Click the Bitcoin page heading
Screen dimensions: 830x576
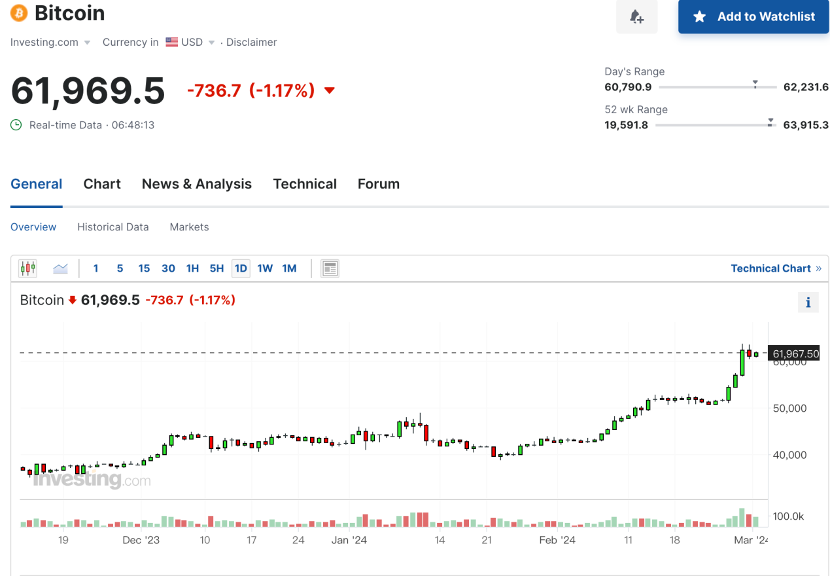[69, 13]
